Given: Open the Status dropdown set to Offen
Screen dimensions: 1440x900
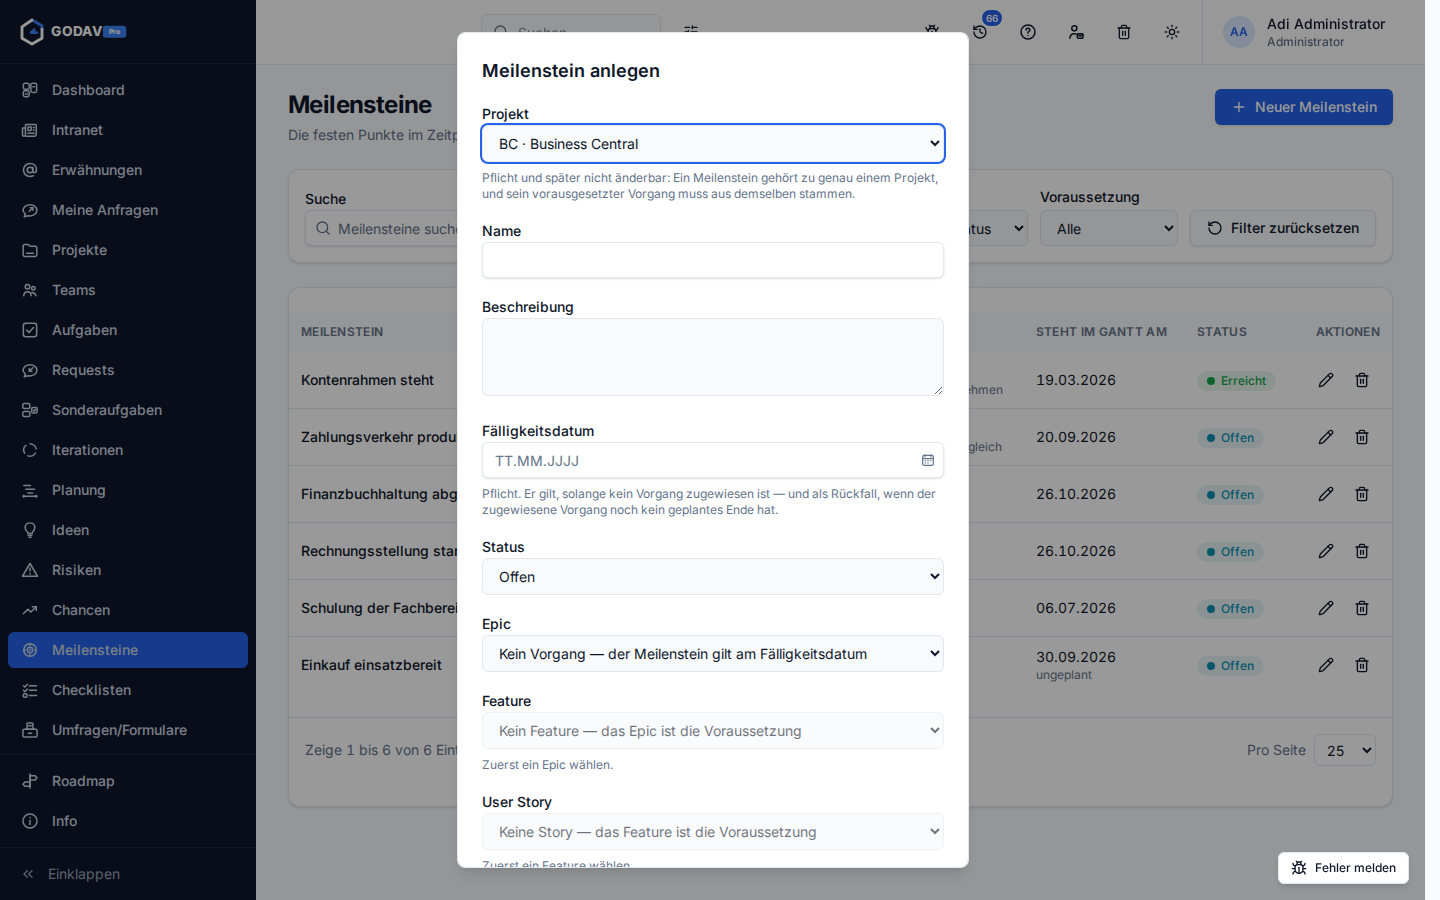Looking at the screenshot, I should tap(713, 577).
